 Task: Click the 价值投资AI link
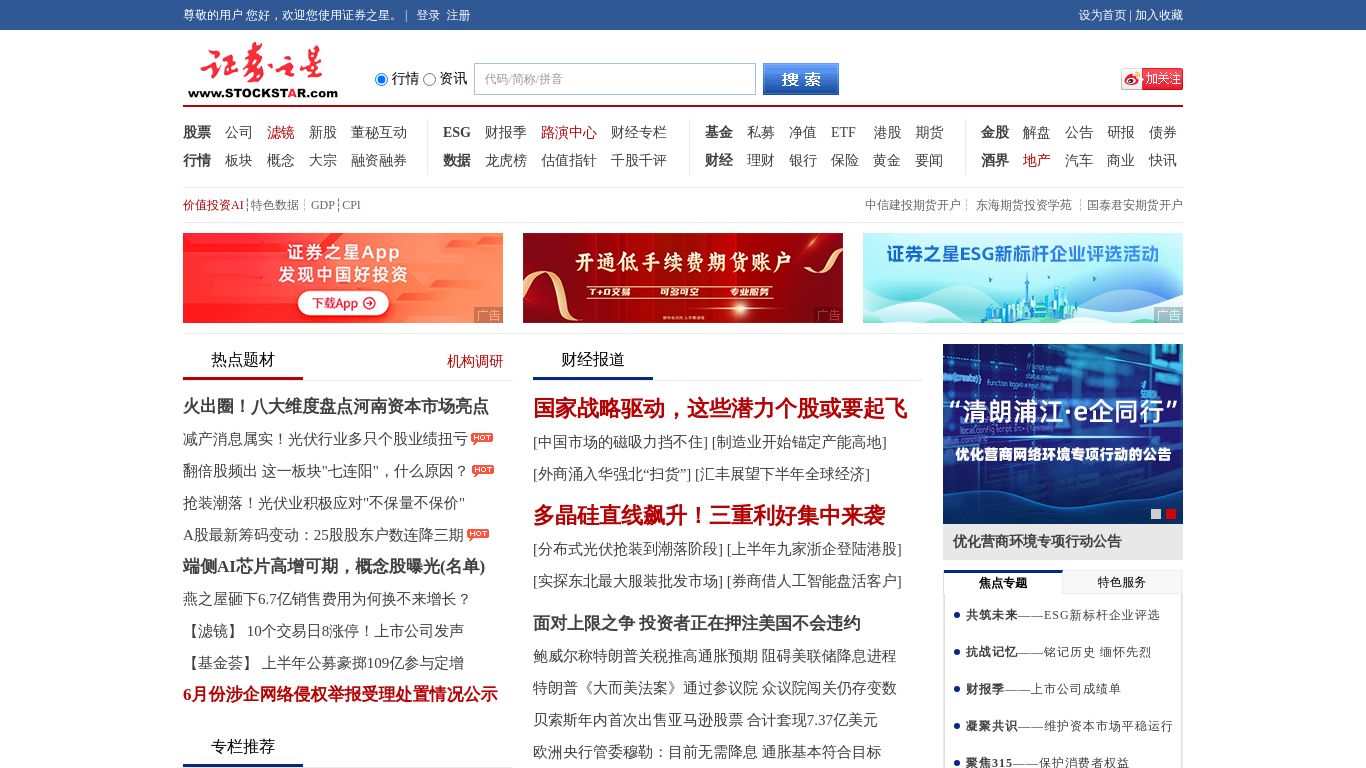click(x=213, y=205)
